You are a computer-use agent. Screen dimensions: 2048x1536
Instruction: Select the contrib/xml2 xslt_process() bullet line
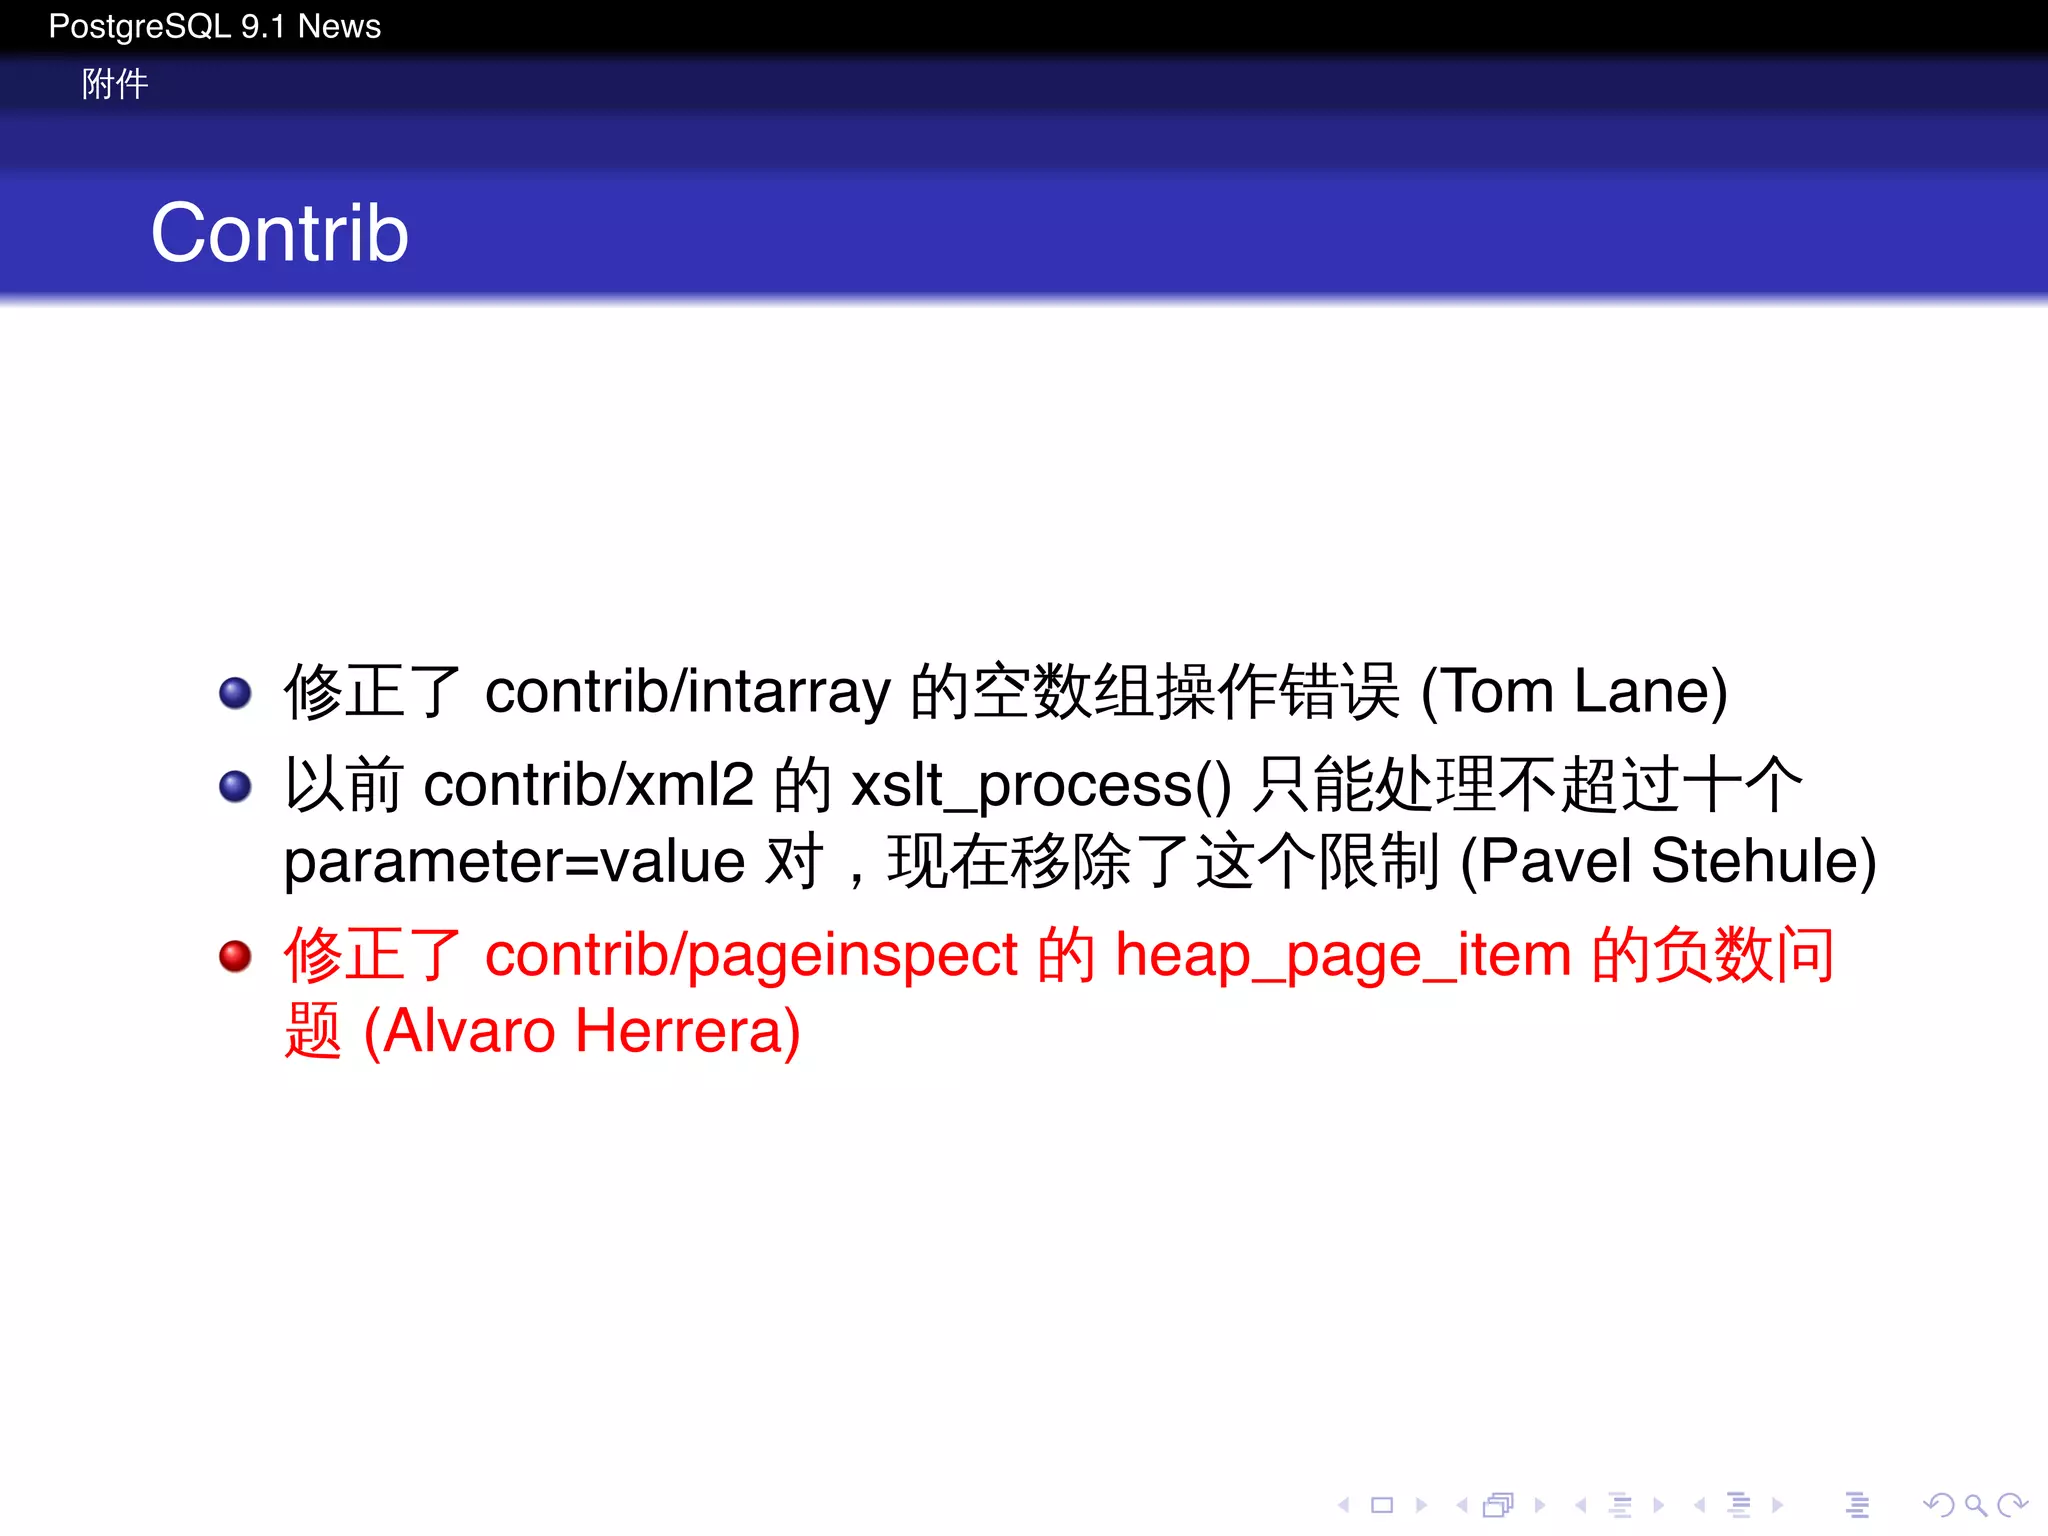point(1043,785)
